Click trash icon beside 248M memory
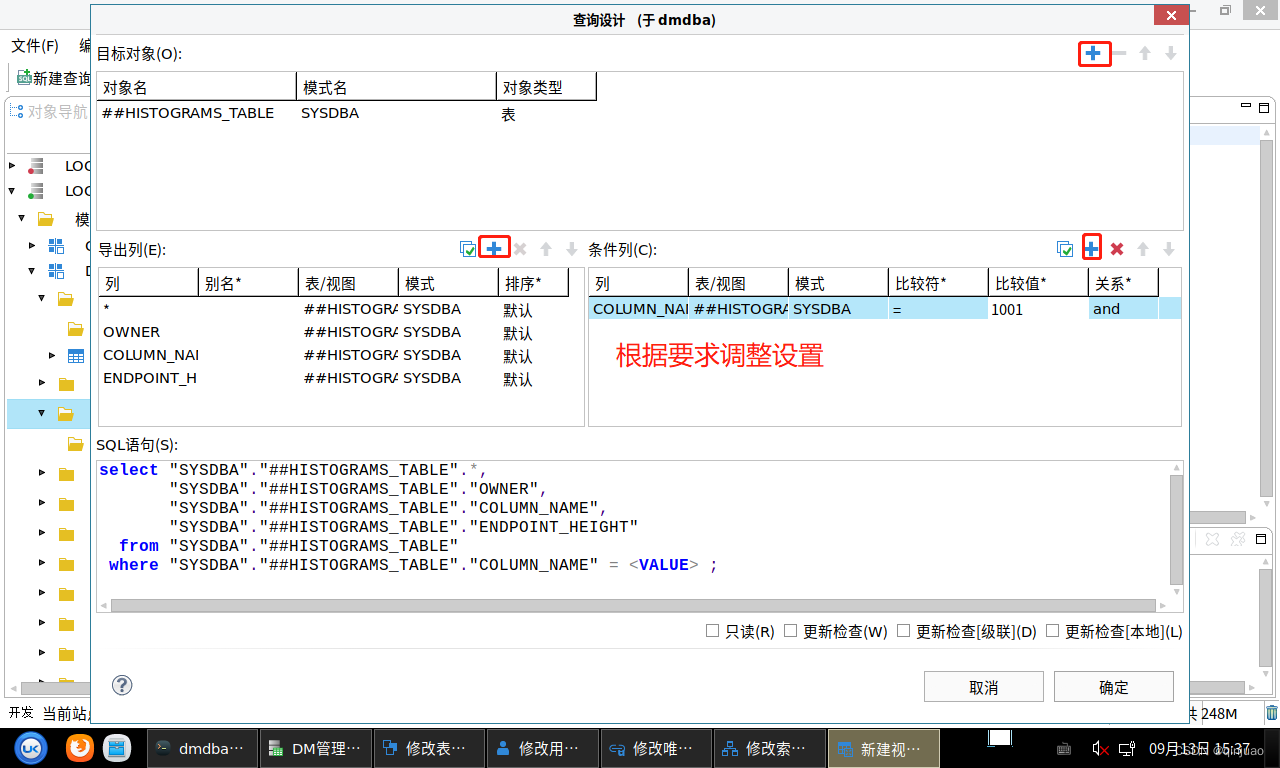The height and width of the screenshot is (768, 1280). pyautogui.click(x=1271, y=713)
